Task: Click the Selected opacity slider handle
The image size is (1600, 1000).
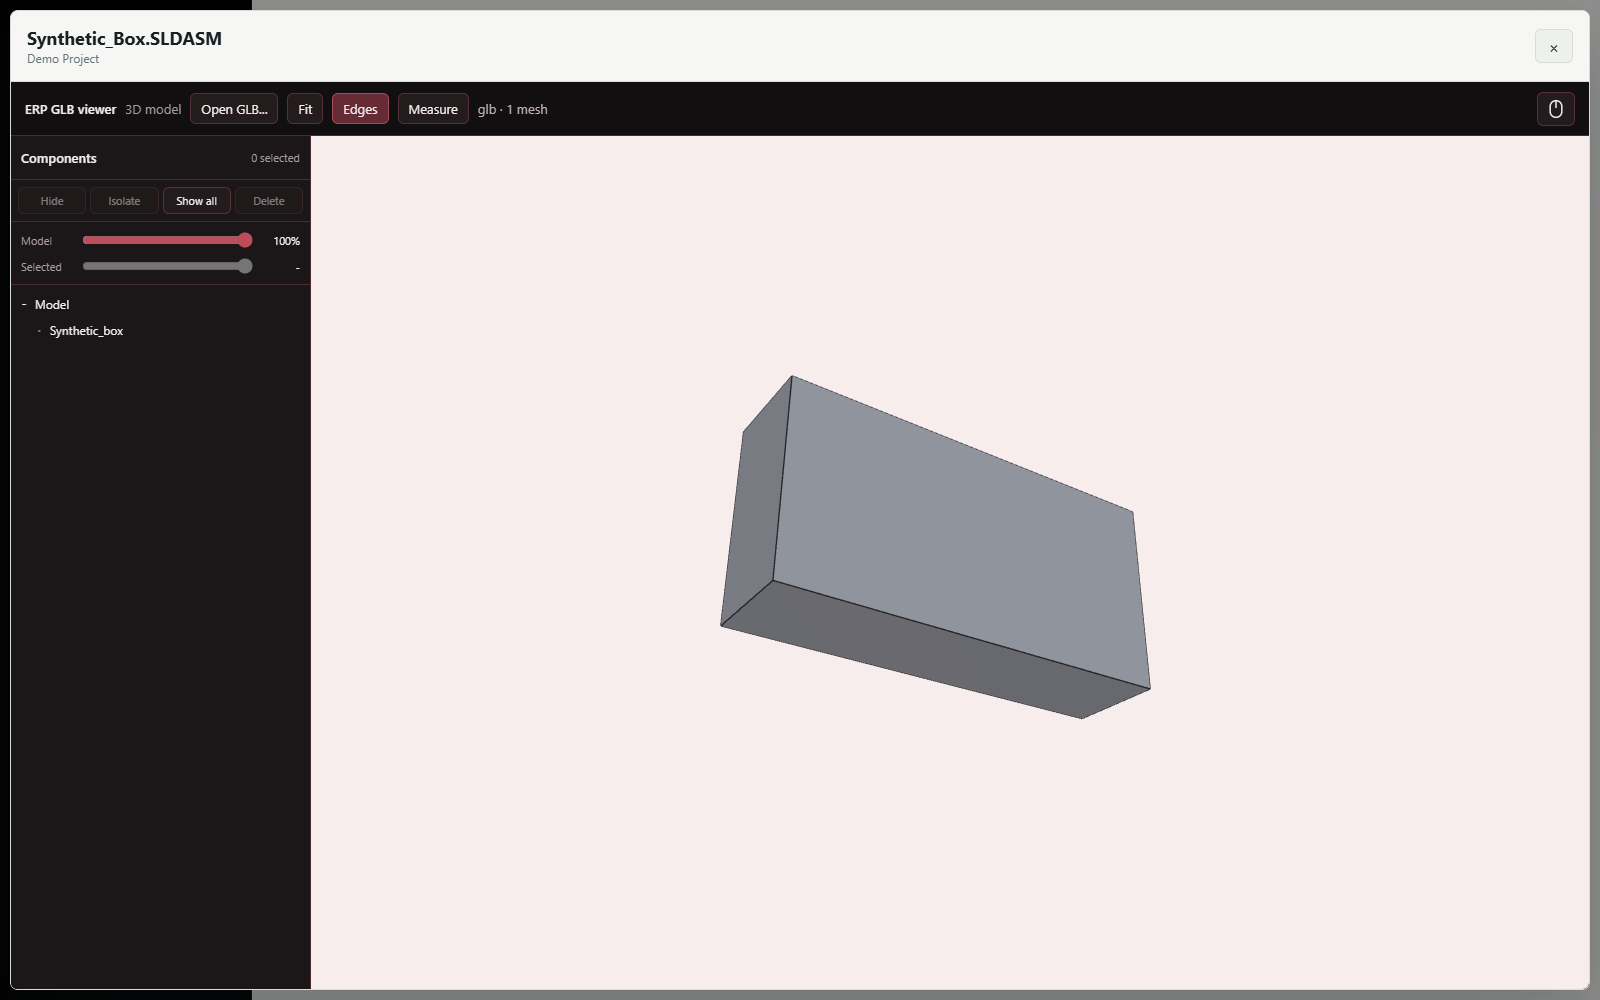Action: (245, 266)
